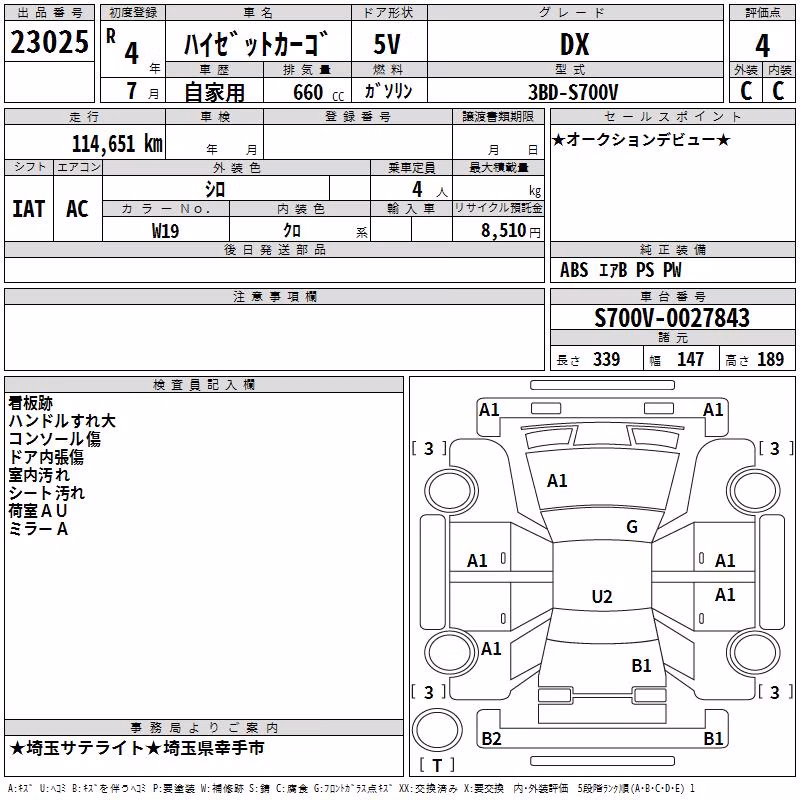This screenshot has height=800, width=800.
Task: Select the note シート汚れ
Action: point(46,493)
